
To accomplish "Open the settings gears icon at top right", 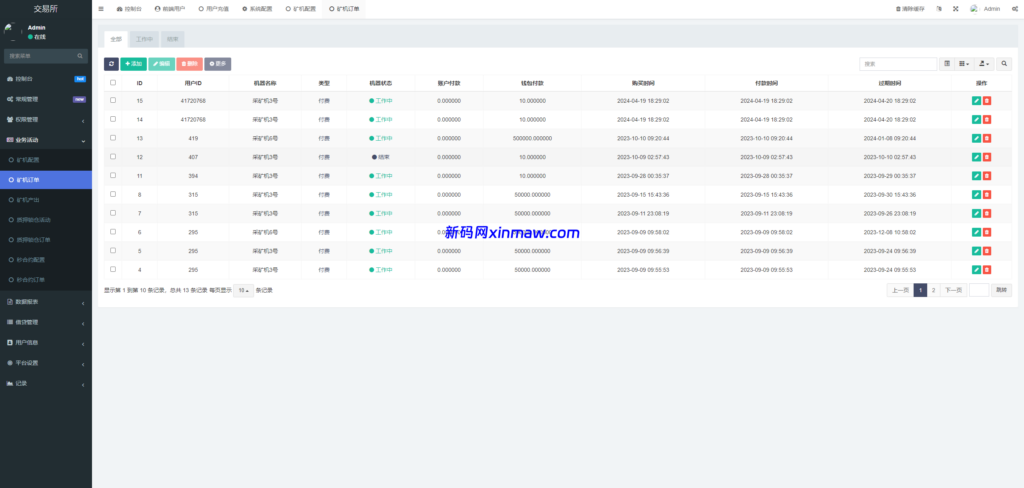I will (1014, 9).
